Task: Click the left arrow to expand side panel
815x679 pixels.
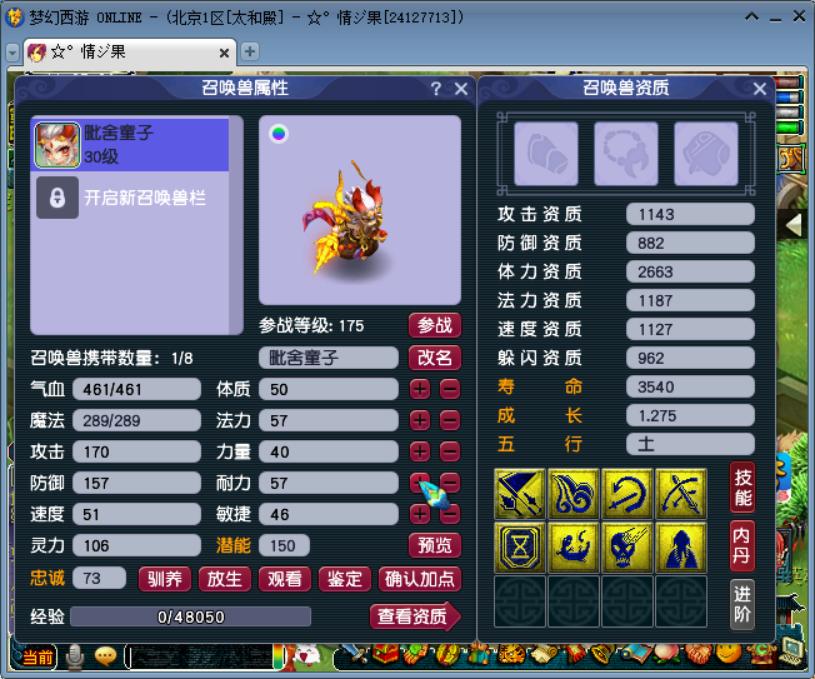Action: [x=793, y=225]
